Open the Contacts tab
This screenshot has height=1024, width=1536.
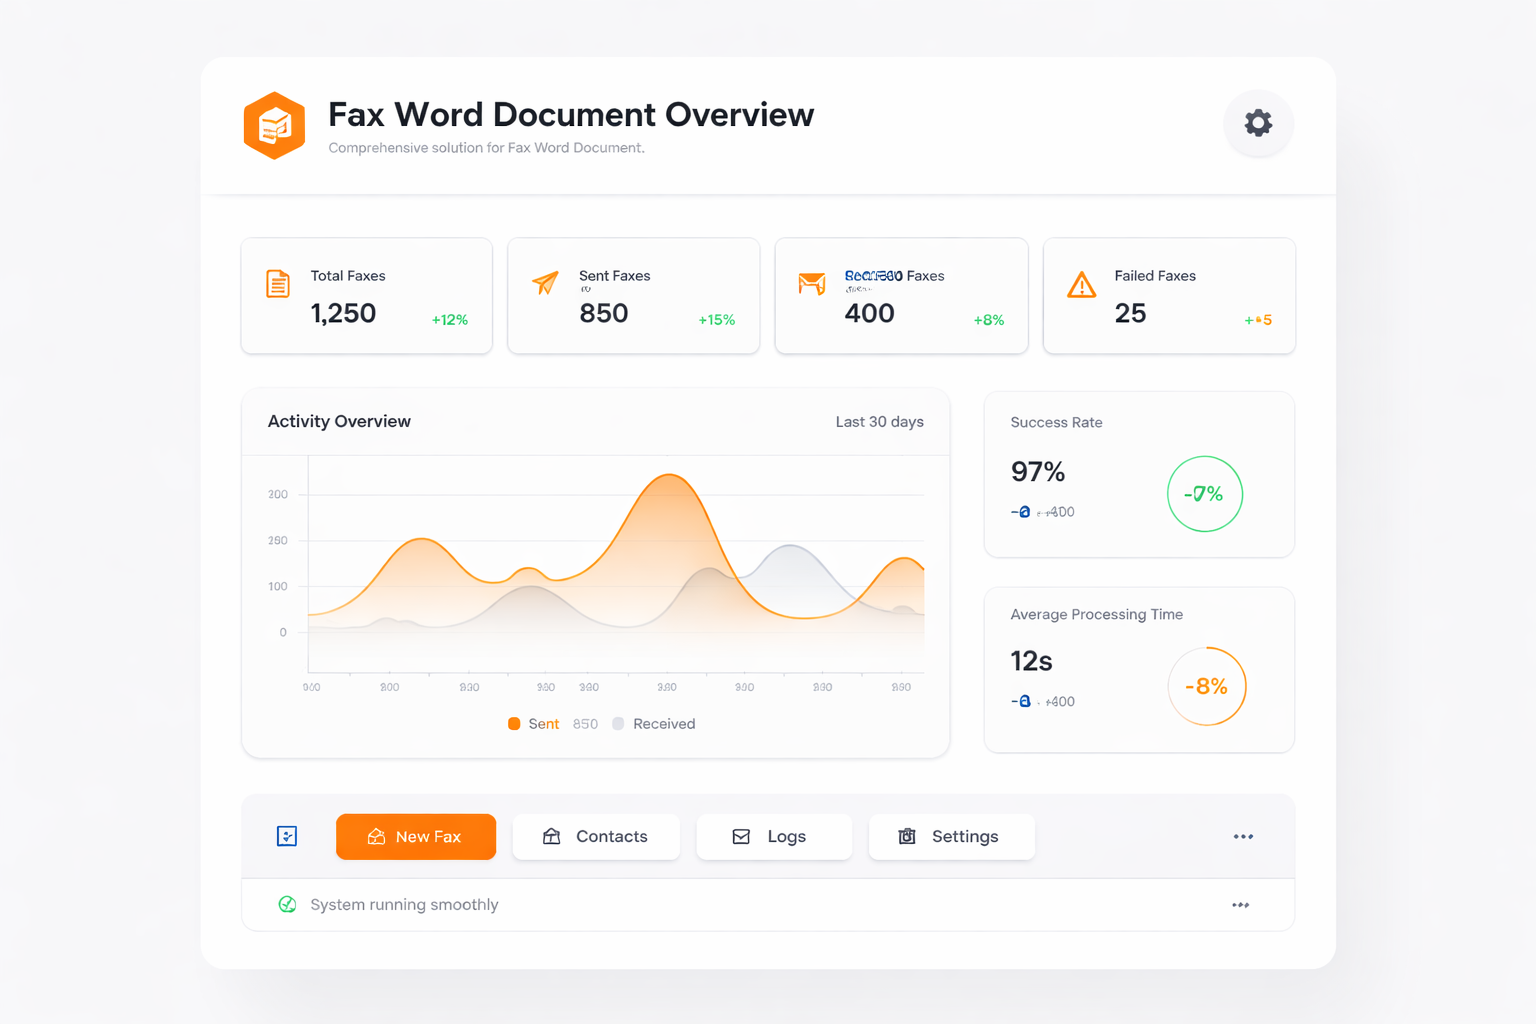[x=596, y=836]
